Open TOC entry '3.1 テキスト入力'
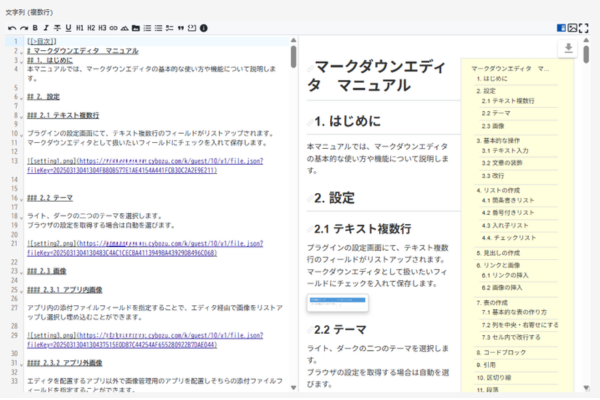Viewport: 600px width, 400px height. coord(505,151)
